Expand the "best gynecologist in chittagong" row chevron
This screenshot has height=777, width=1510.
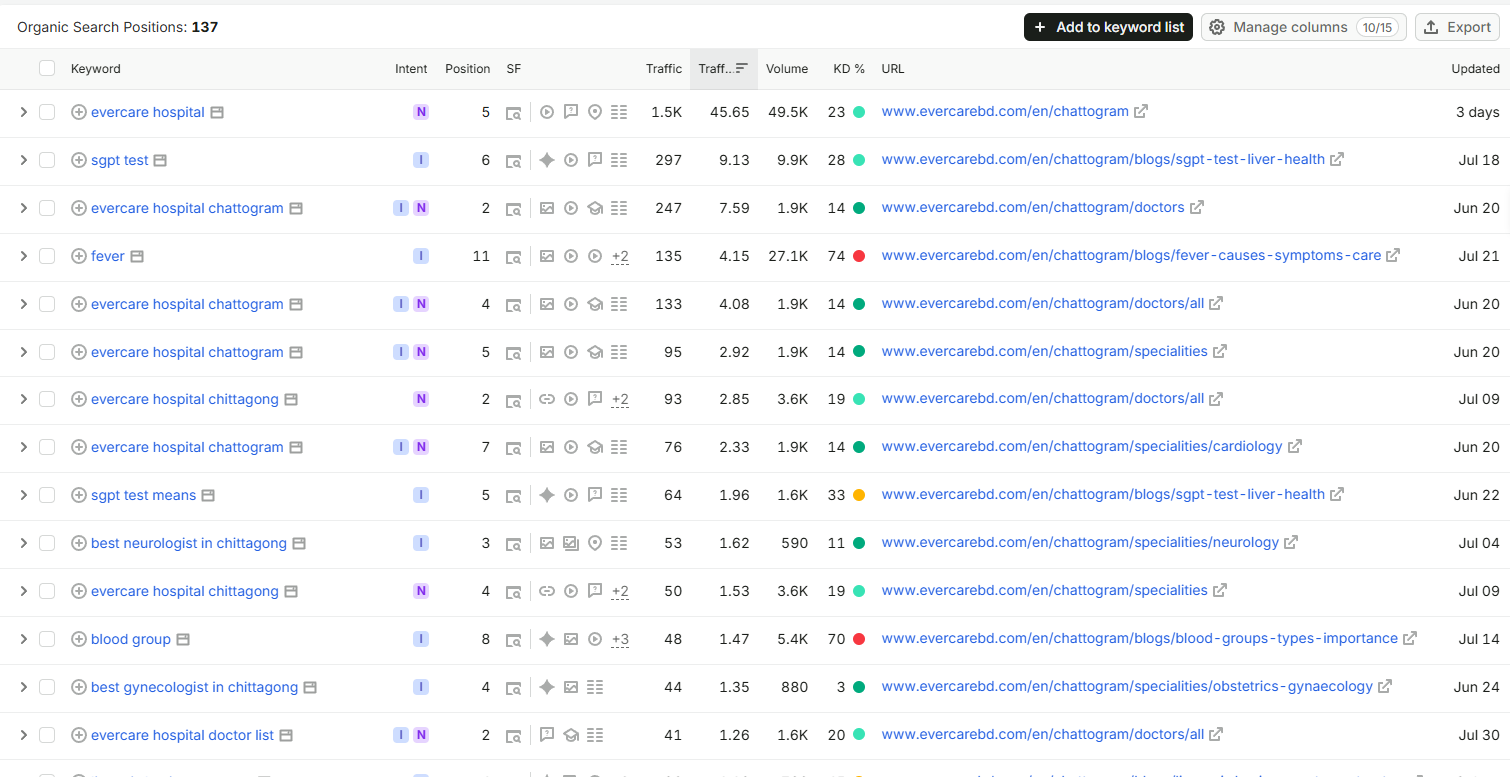click(24, 687)
